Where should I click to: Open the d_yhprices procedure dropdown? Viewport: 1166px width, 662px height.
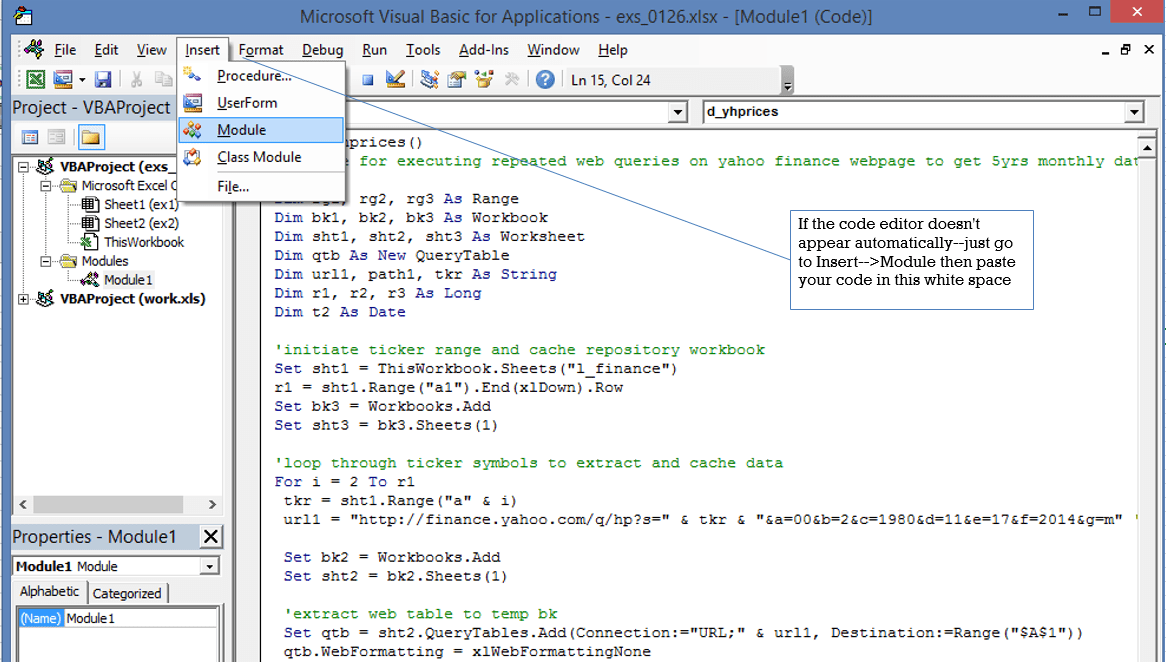point(1134,112)
